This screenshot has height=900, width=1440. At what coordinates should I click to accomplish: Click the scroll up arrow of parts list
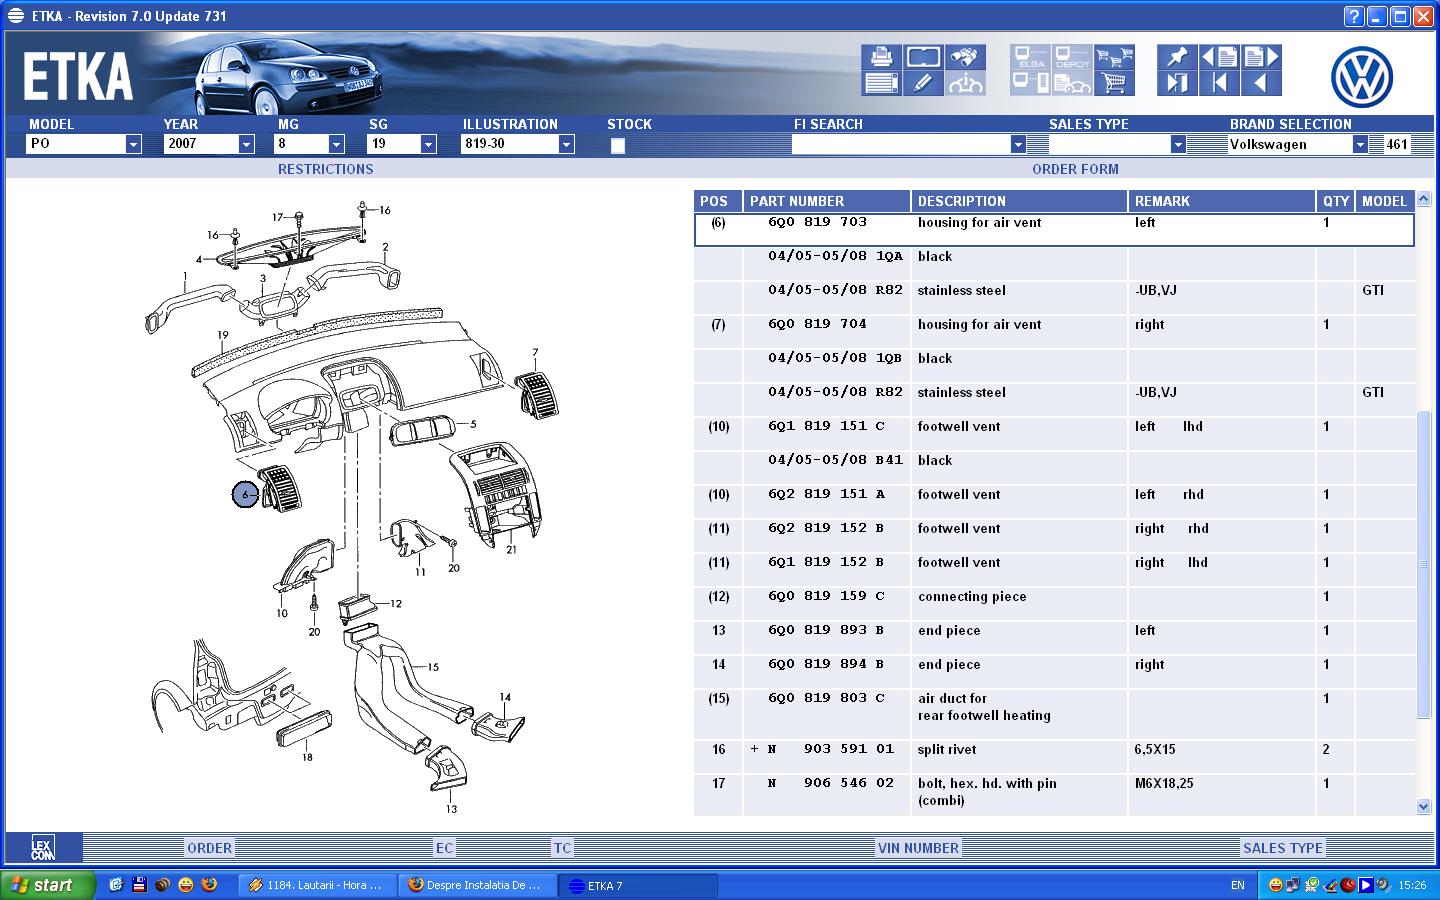1424,199
